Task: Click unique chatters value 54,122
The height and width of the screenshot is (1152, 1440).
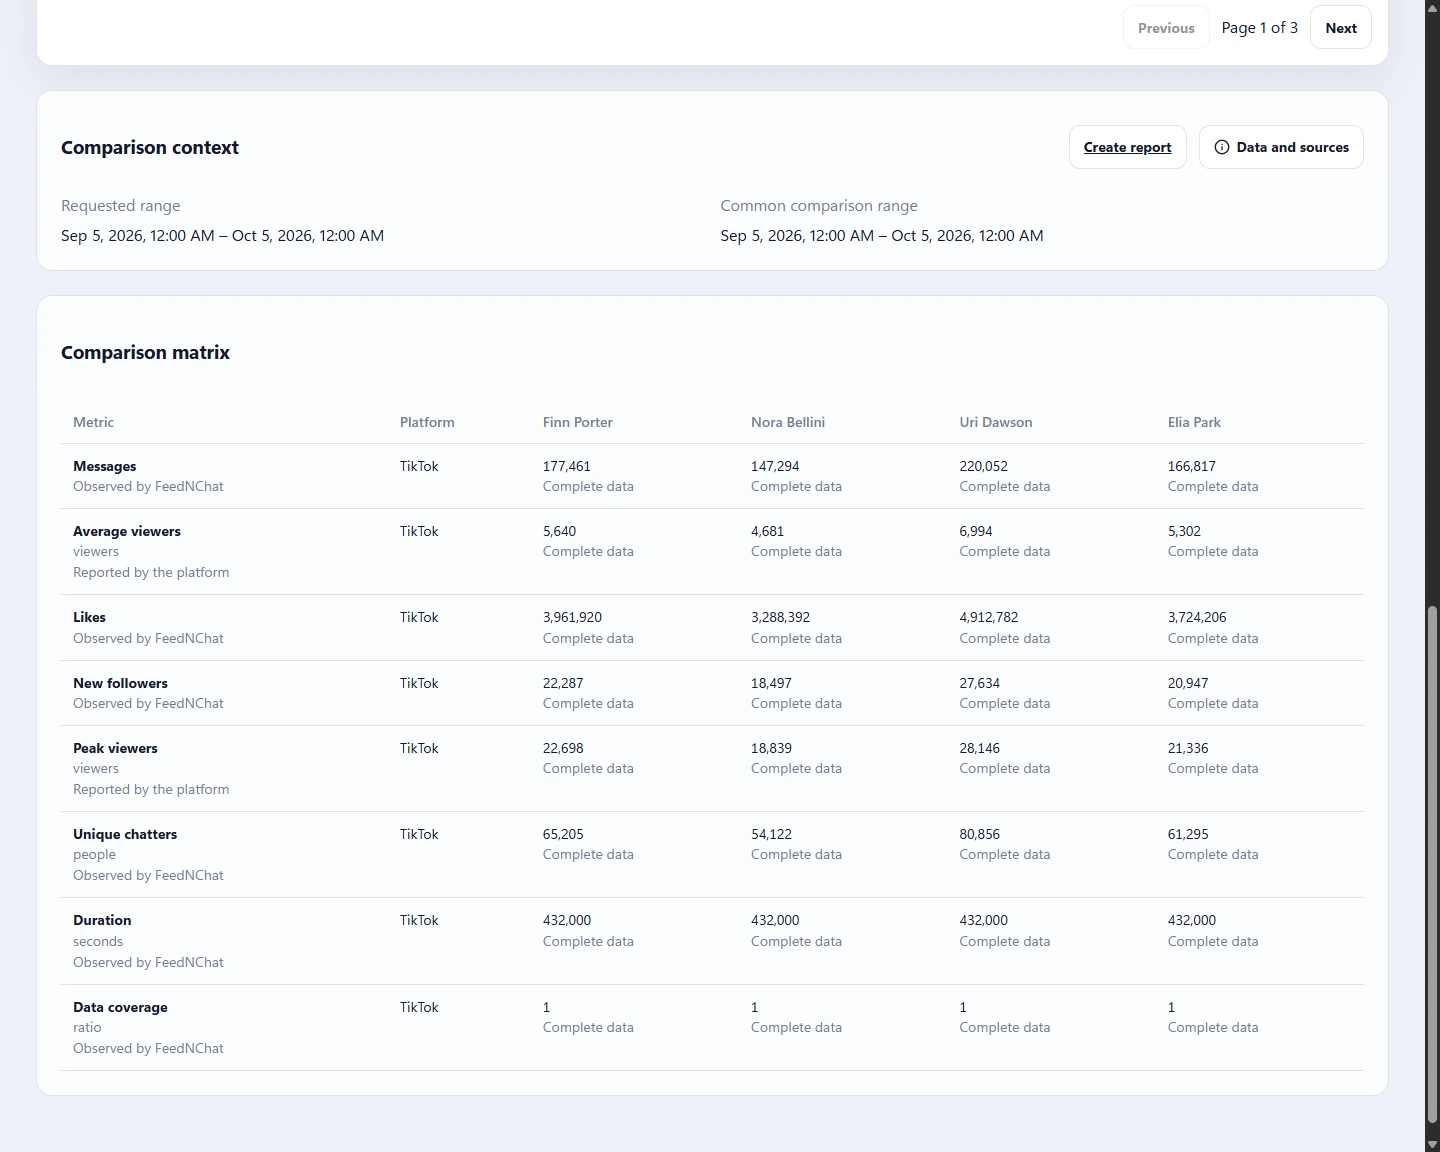Action: coord(771,834)
